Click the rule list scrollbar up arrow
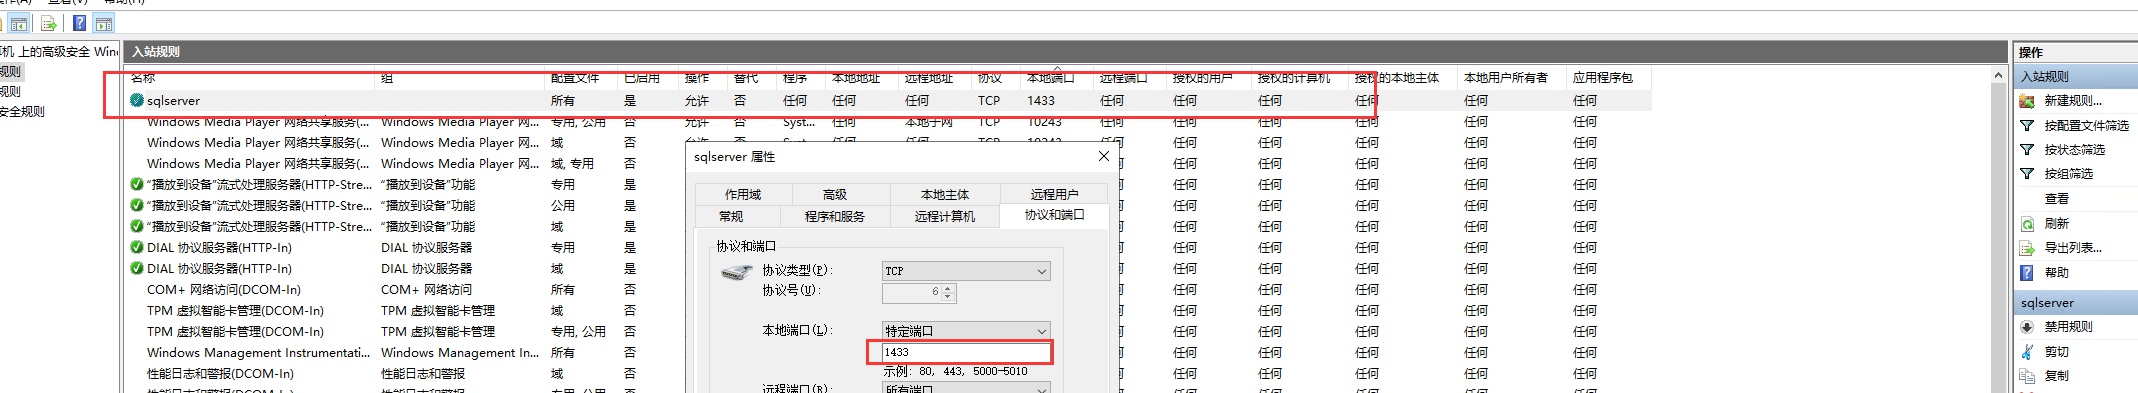The height and width of the screenshot is (393, 2138). click(x=1998, y=76)
